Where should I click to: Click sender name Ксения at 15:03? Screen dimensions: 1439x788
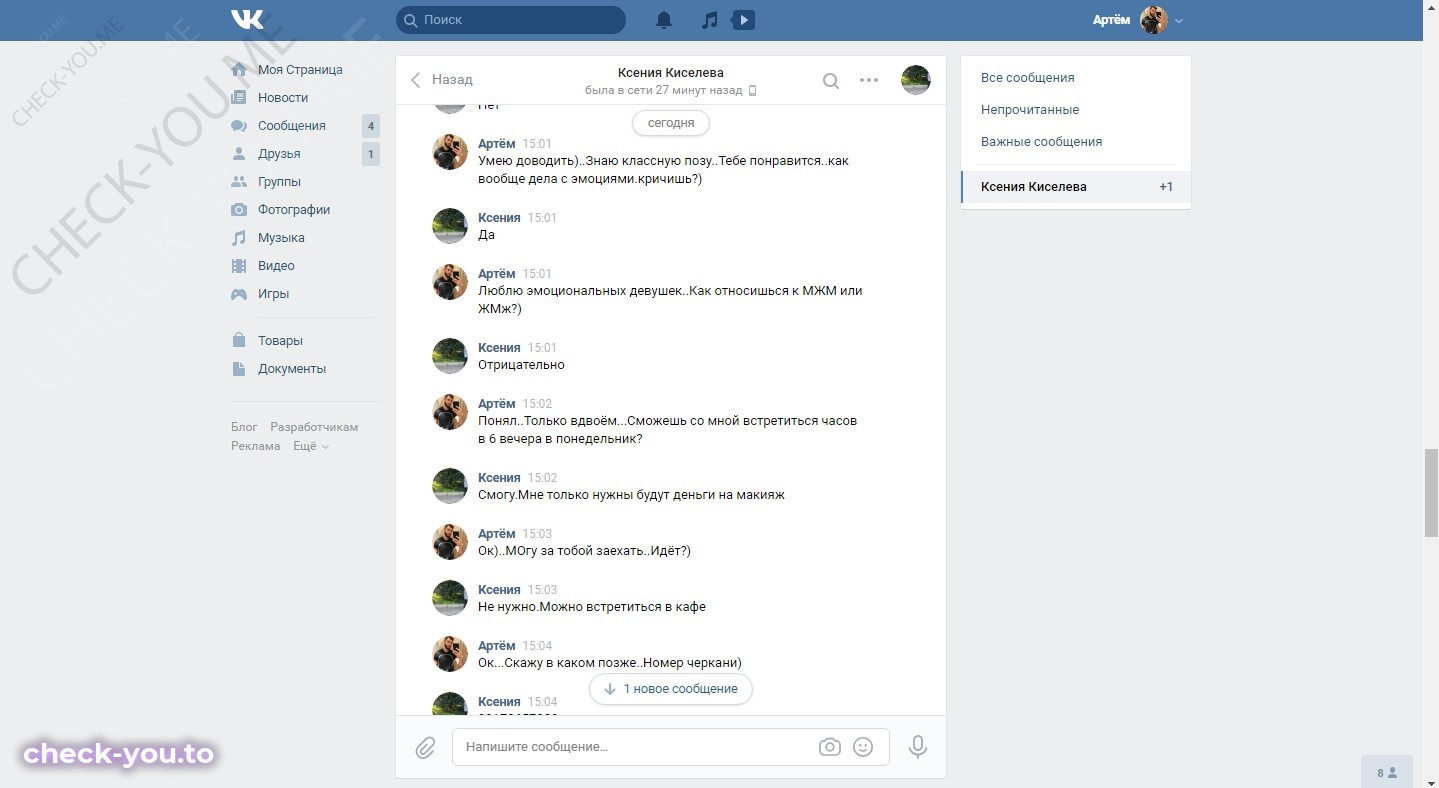click(499, 590)
